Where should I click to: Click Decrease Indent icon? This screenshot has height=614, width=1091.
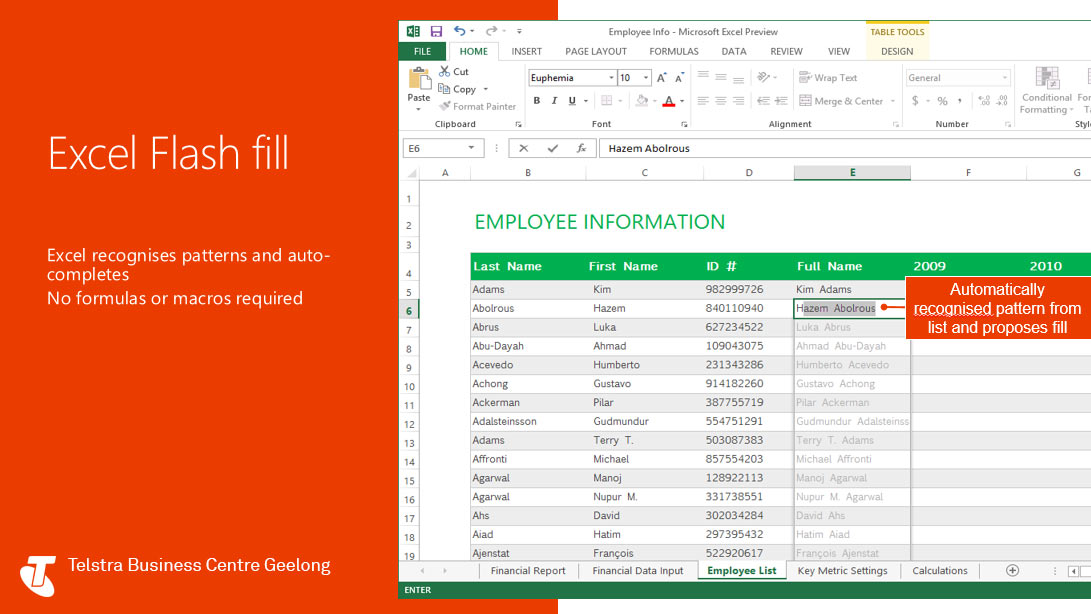pyautogui.click(x=763, y=101)
